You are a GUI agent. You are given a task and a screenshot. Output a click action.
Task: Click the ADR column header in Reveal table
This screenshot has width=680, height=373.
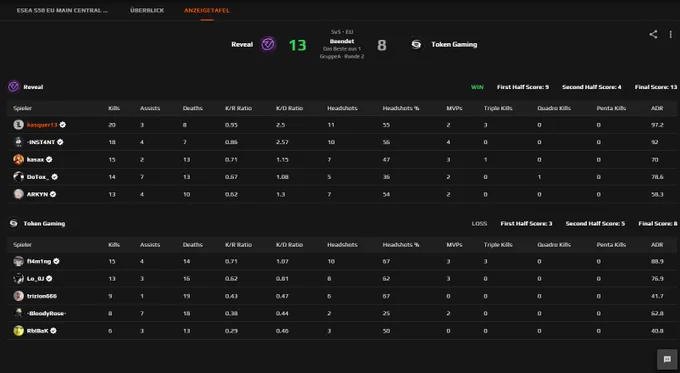(x=657, y=108)
